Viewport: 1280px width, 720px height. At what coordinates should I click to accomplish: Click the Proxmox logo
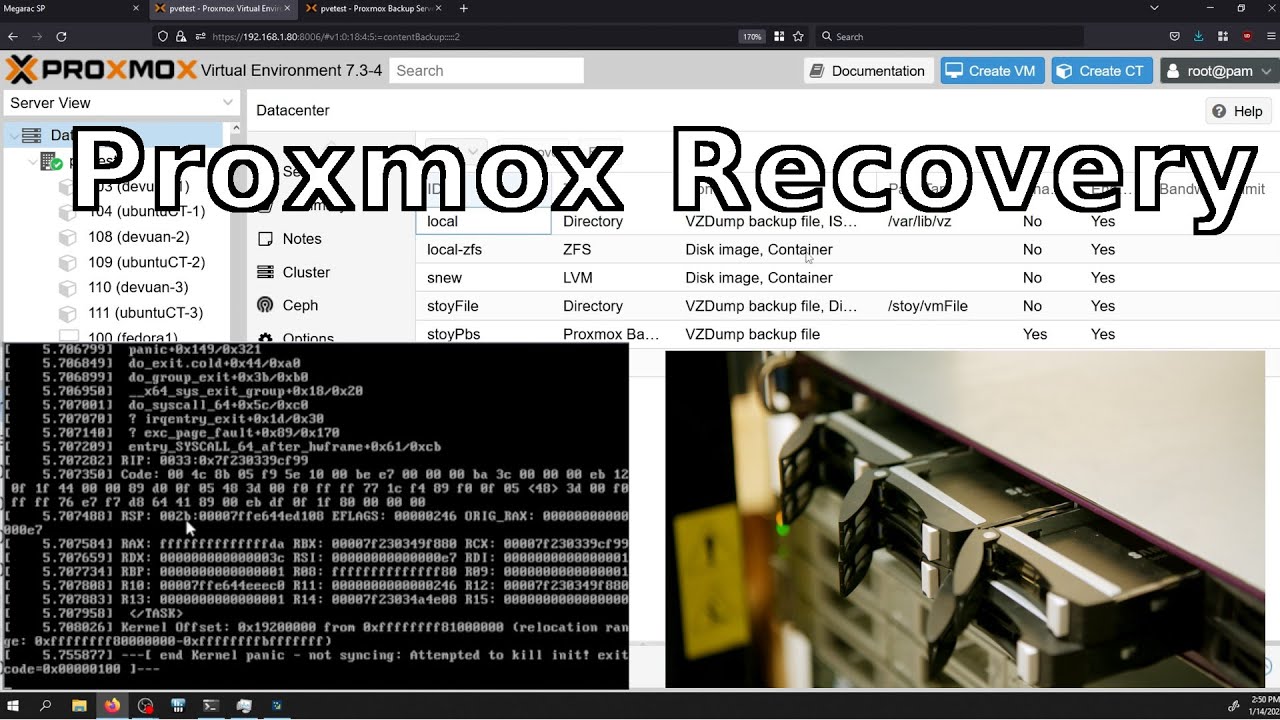101,70
